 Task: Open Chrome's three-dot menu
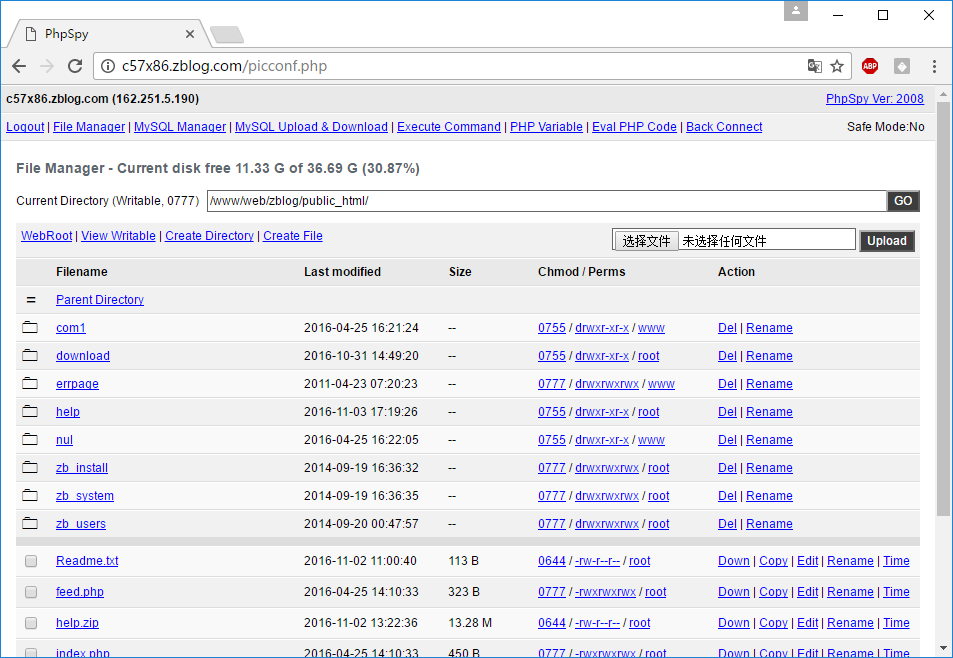pyautogui.click(x=934, y=66)
